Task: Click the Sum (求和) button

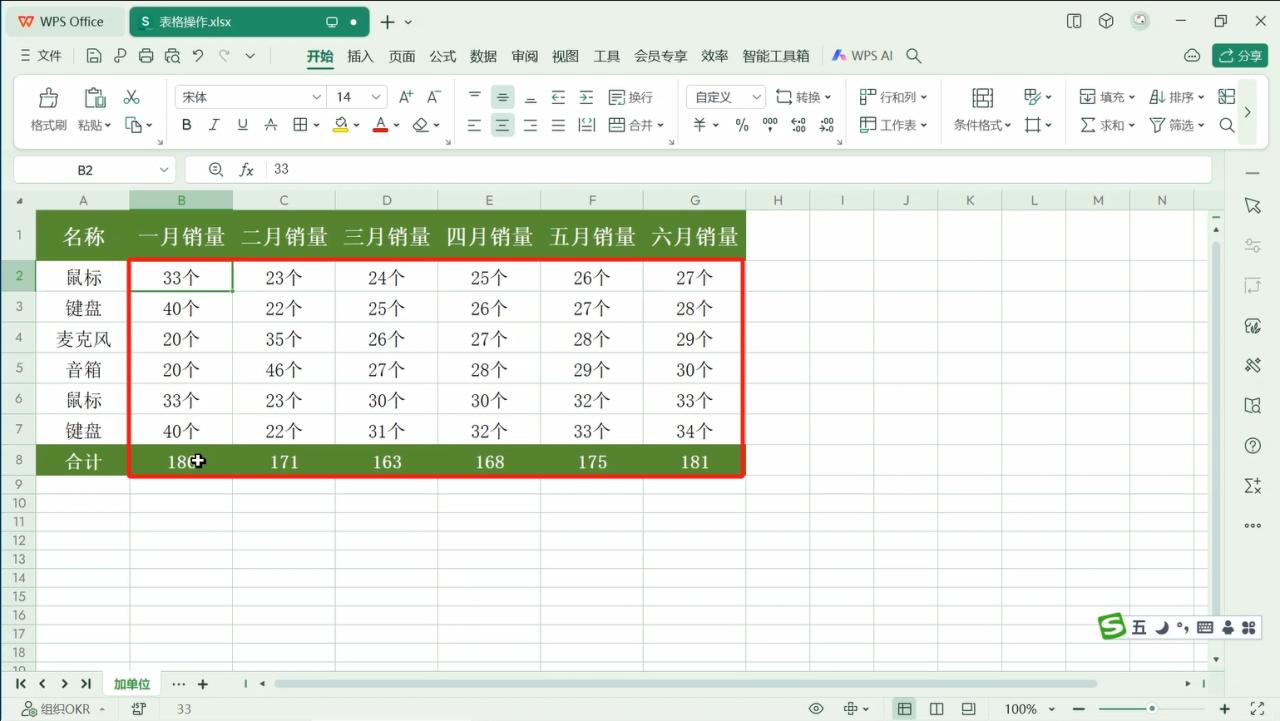Action: 1107,125
